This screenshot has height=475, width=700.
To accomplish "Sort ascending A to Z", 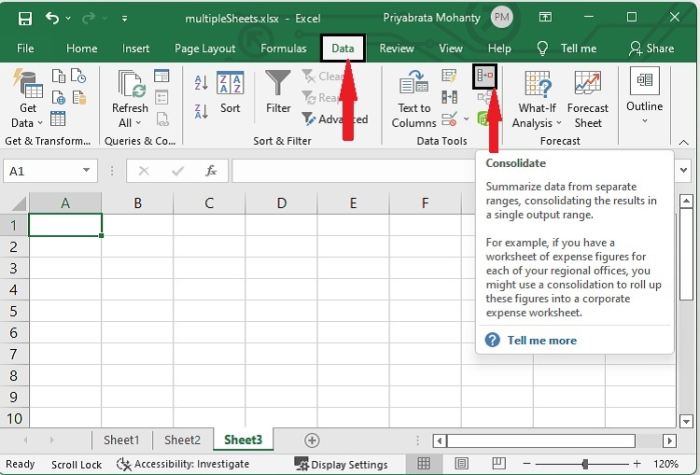I will pyautogui.click(x=201, y=84).
